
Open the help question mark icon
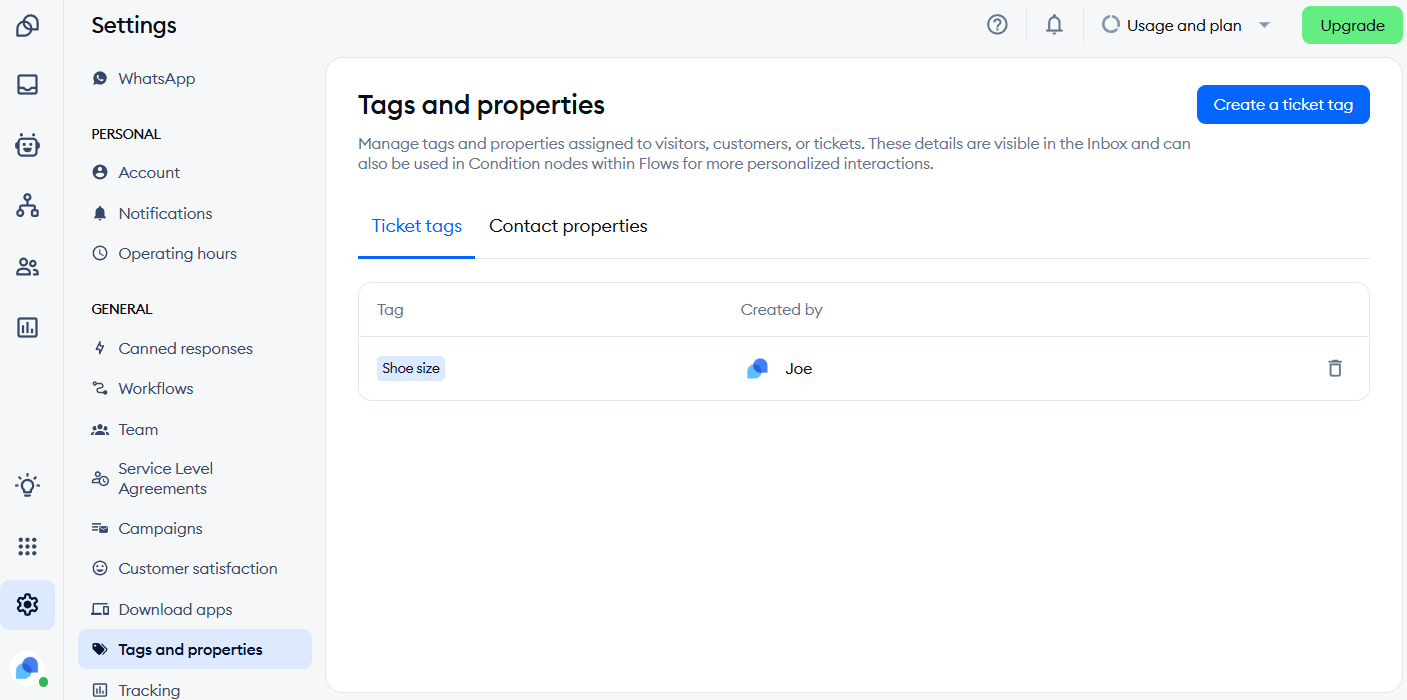tap(997, 25)
